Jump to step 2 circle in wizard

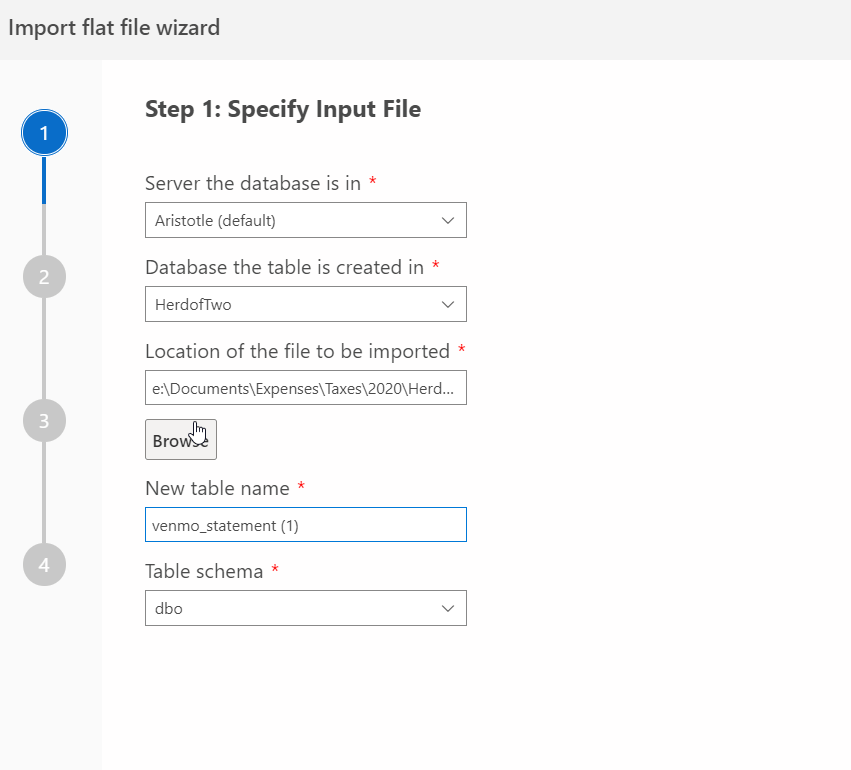coord(44,277)
